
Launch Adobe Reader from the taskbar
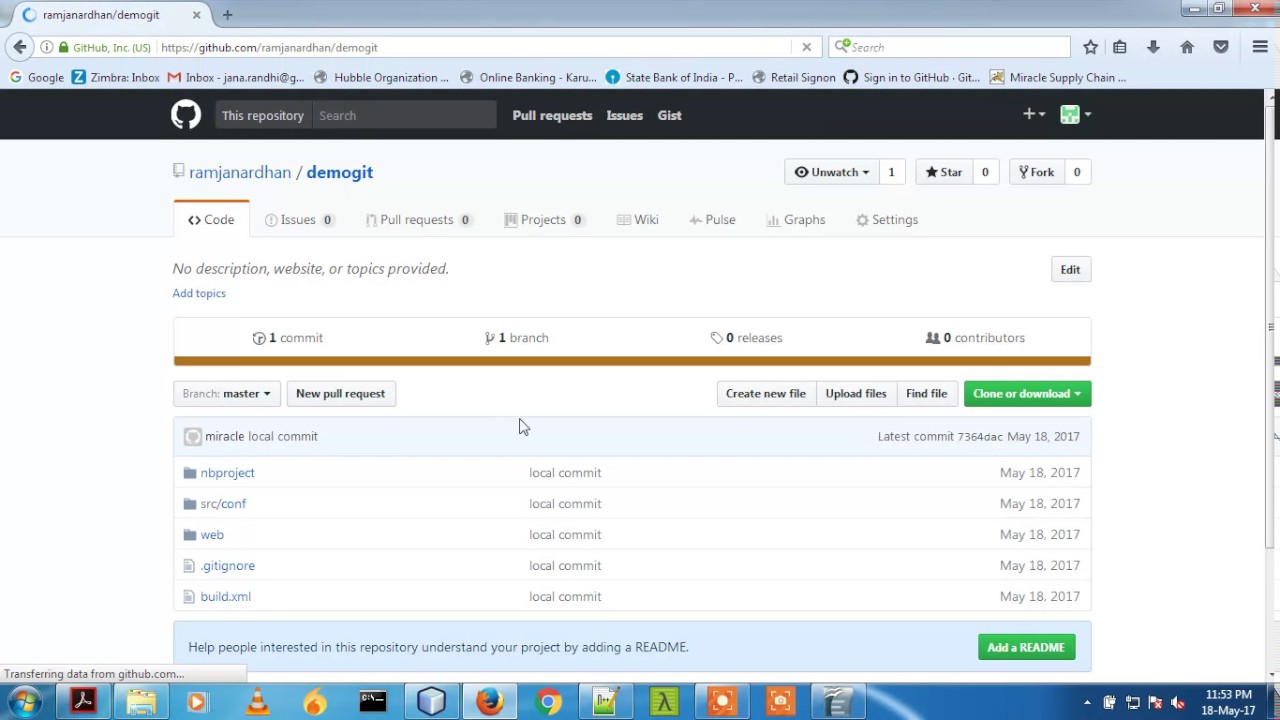coord(83,702)
